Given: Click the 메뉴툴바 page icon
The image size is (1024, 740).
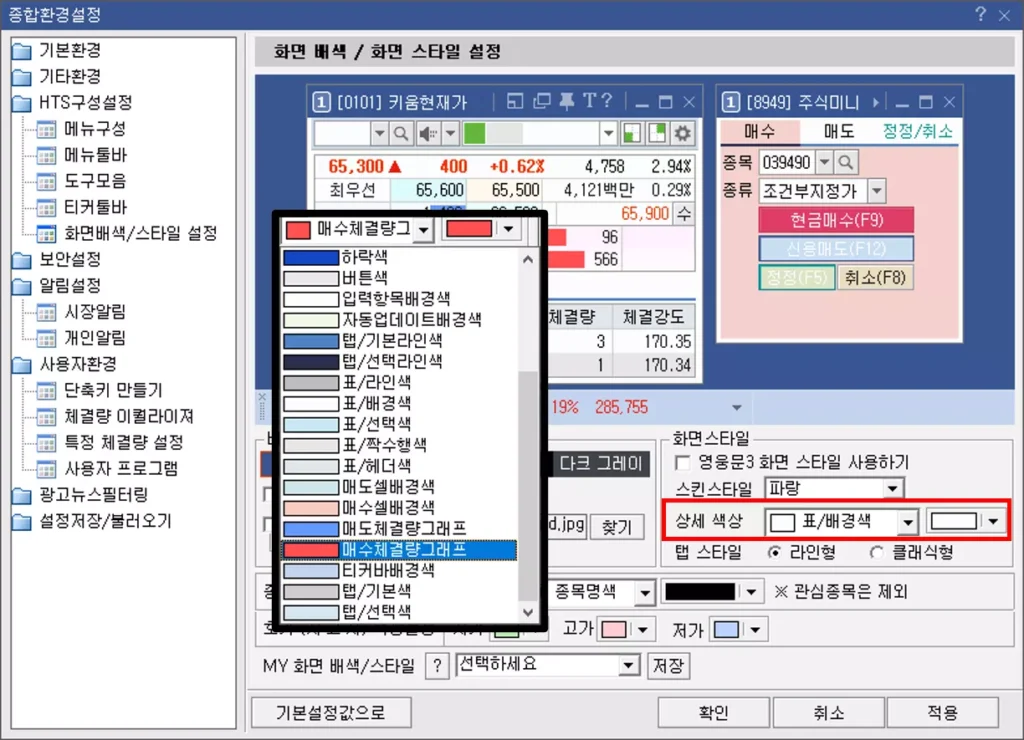Looking at the screenshot, I should [x=46, y=155].
